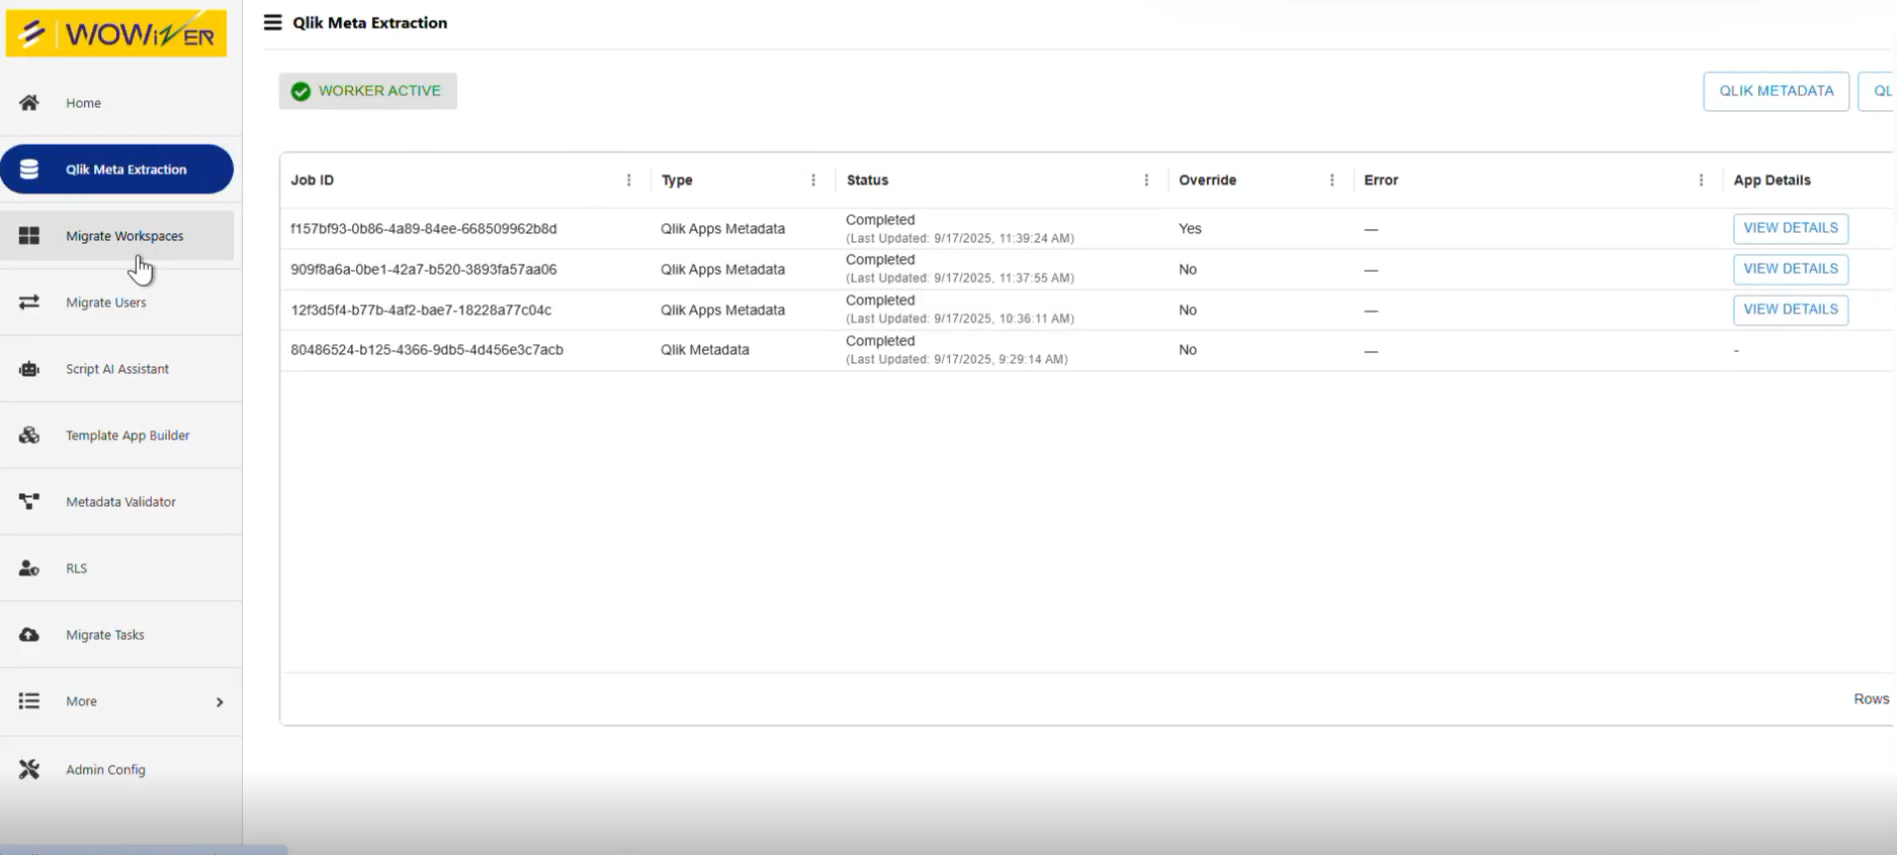Select Qlik Meta Extraction menu item
Screen dimensions: 1897x855
click(x=117, y=169)
